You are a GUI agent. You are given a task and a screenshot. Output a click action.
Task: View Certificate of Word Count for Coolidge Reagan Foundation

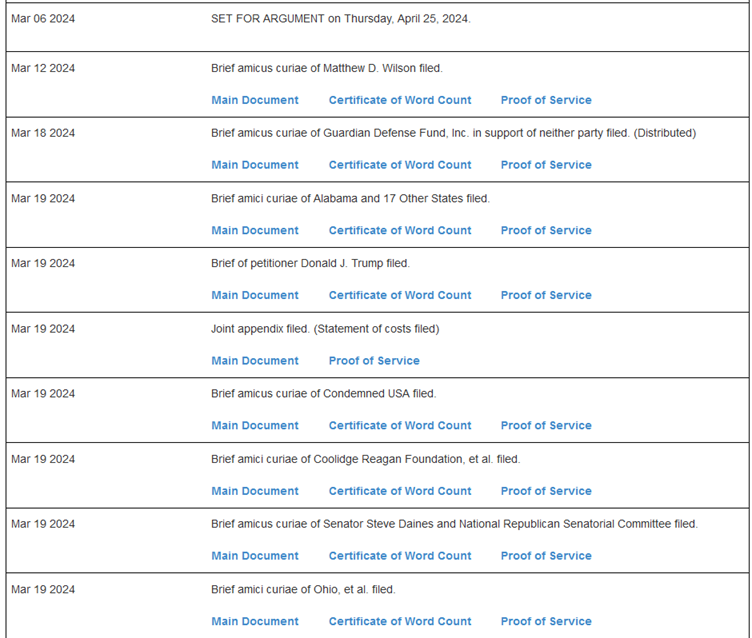coord(400,491)
